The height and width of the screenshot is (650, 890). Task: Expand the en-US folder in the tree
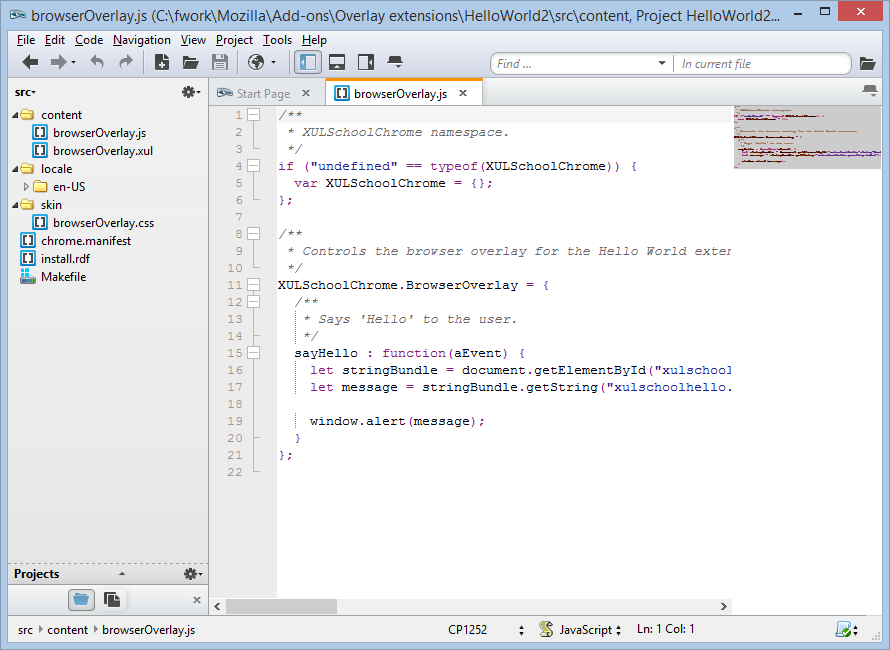pyautogui.click(x=27, y=187)
